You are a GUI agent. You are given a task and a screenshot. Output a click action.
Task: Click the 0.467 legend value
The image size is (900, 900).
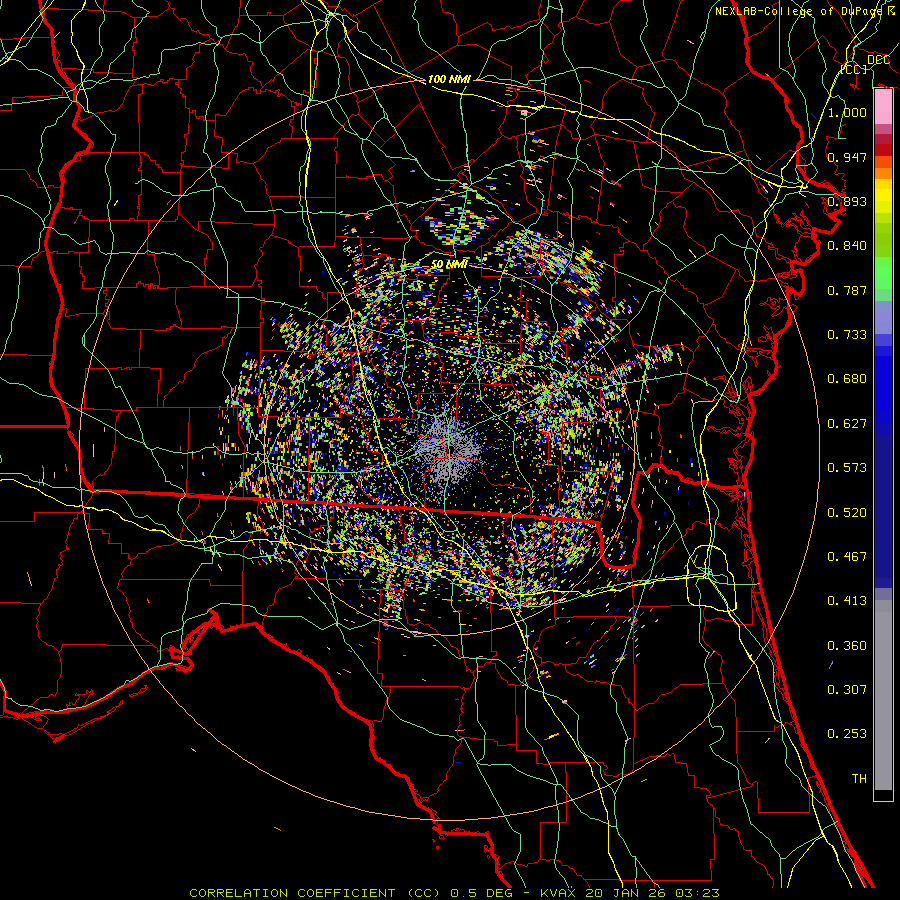click(x=847, y=557)
